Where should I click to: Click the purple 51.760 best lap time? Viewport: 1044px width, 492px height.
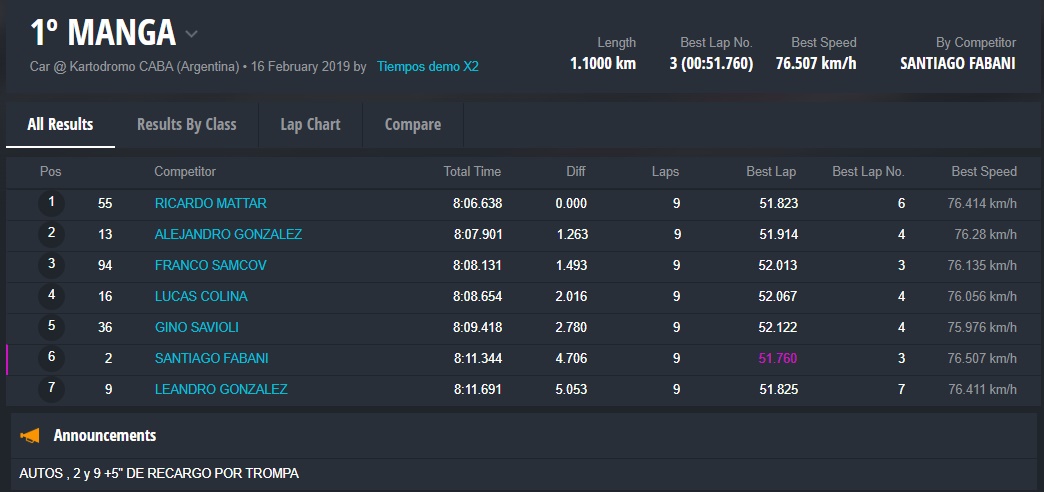pyautogui.click(x=777, y=358)
